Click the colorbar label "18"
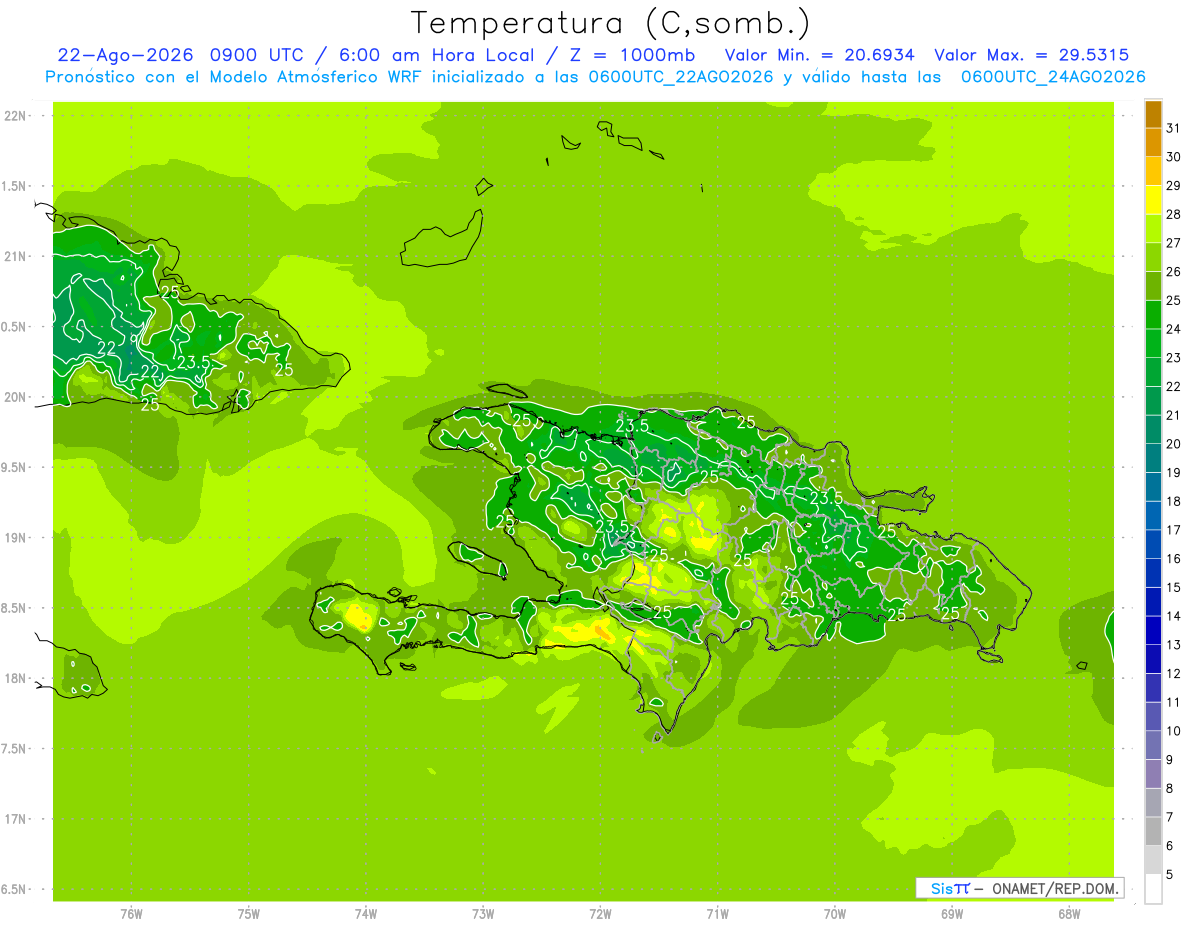The image size is (1200, 927). pos(1174,501)
